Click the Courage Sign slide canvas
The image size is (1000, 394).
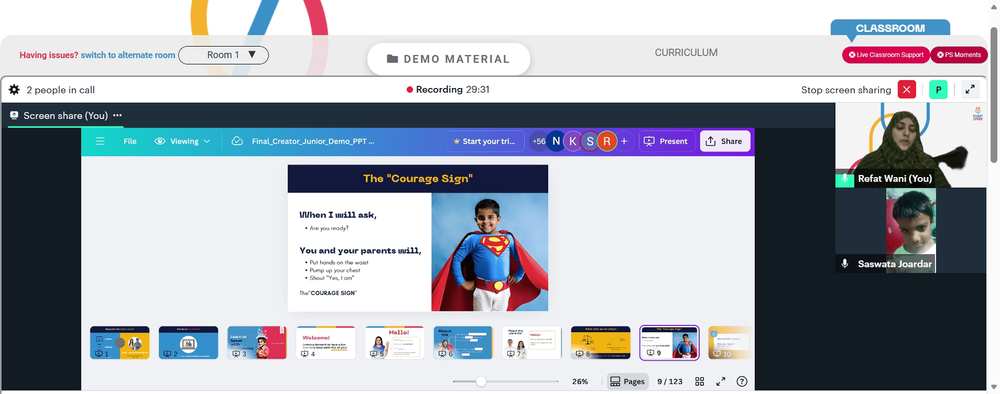[x=418, y=238]
